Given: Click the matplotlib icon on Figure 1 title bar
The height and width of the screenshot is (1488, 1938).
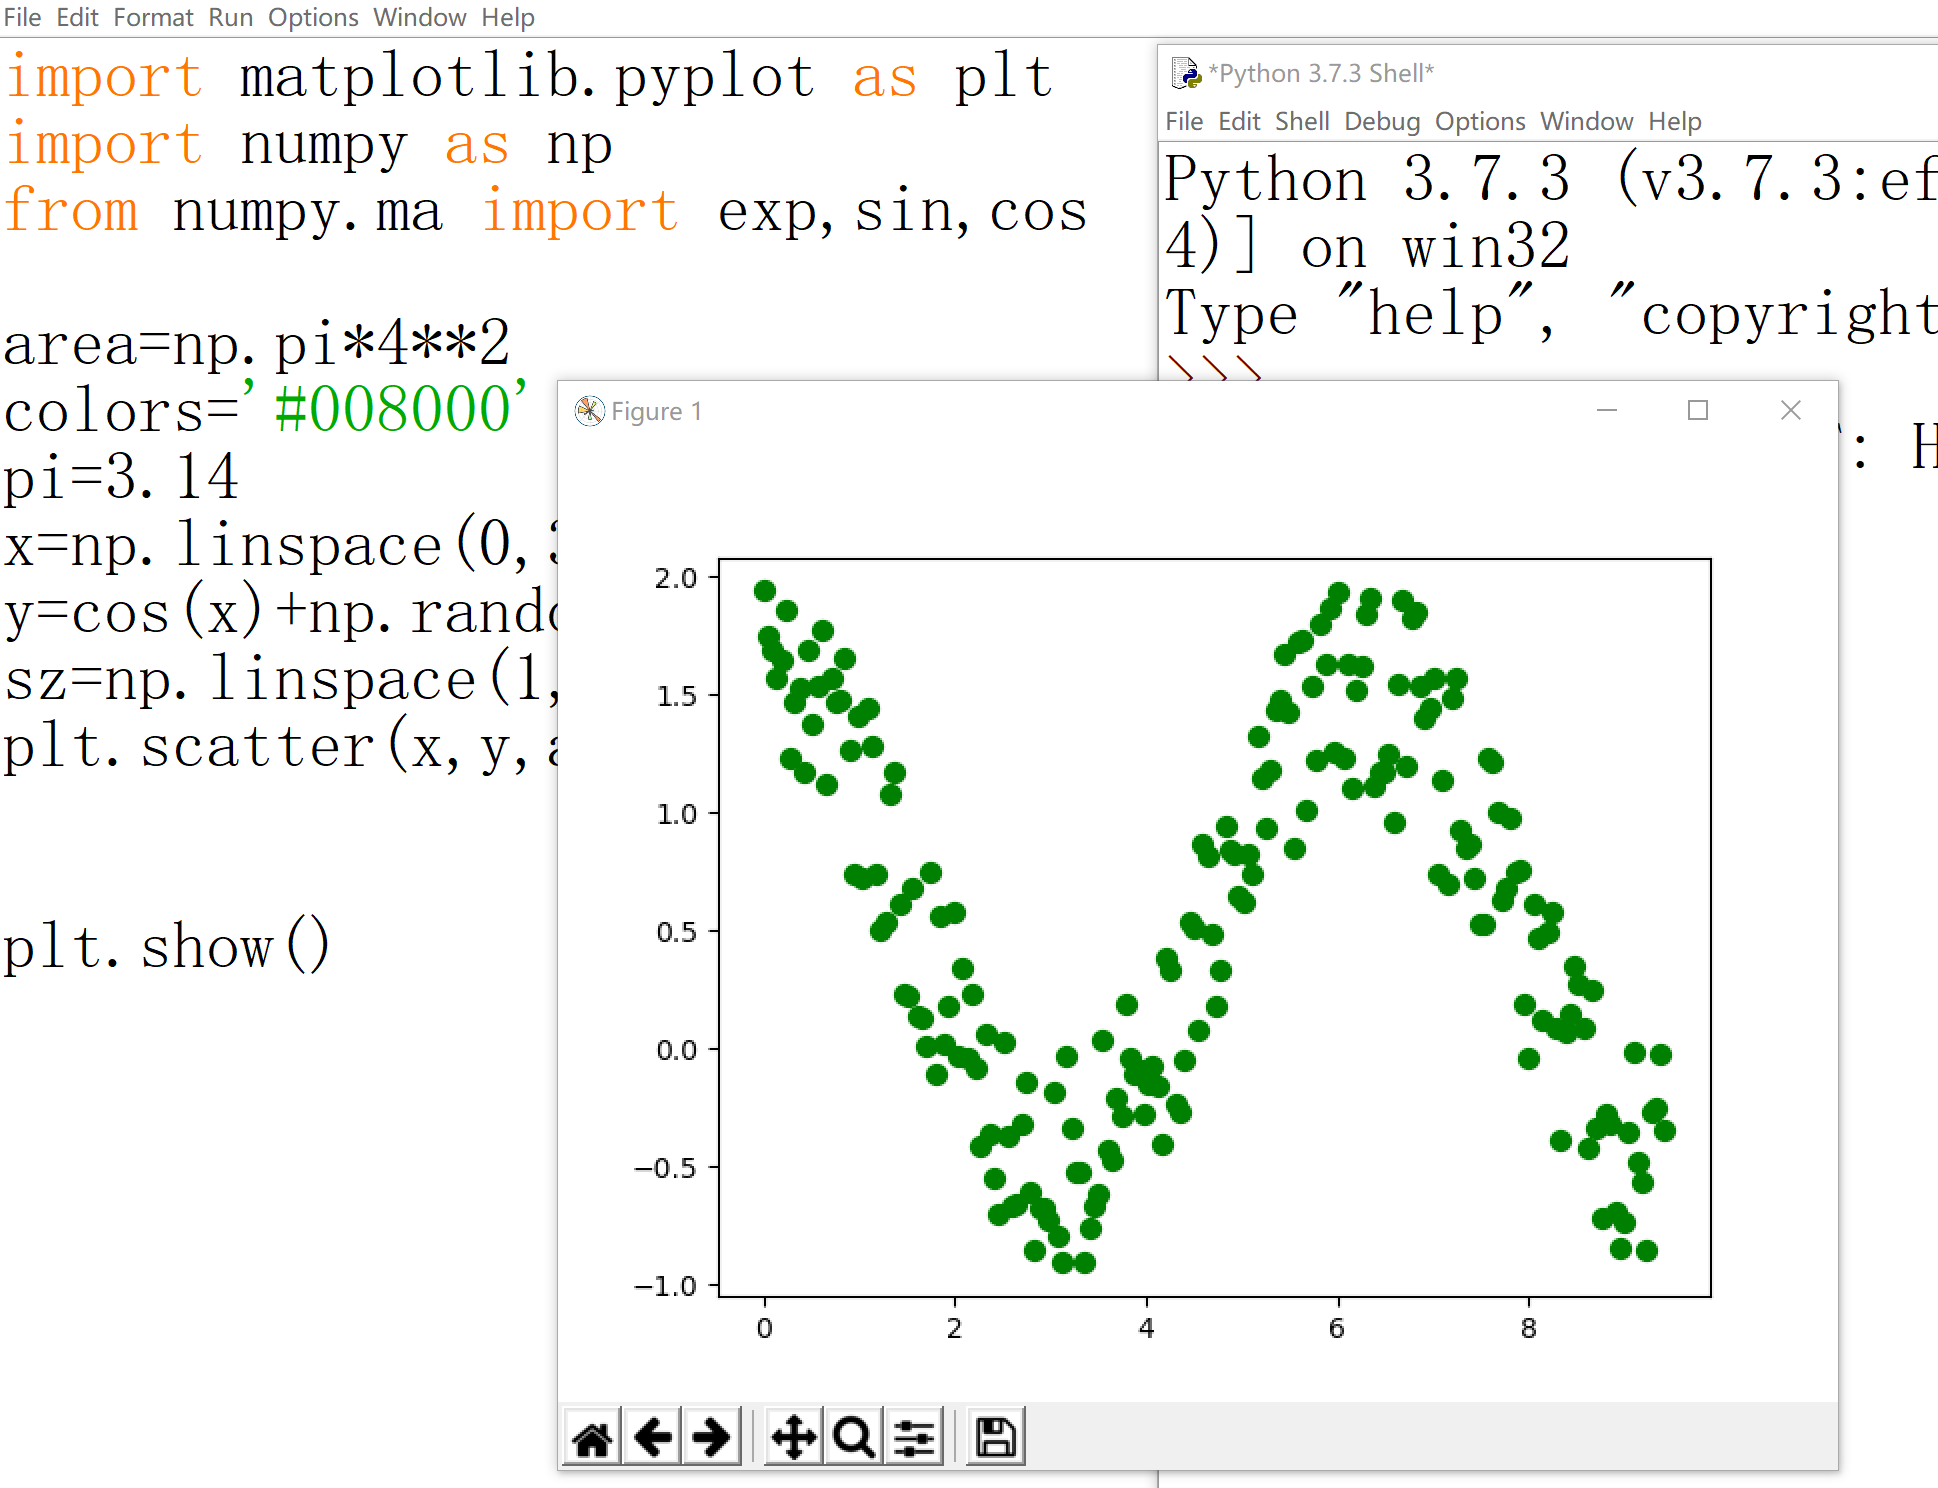Looking at the screenshot, I should click(589, 410).
